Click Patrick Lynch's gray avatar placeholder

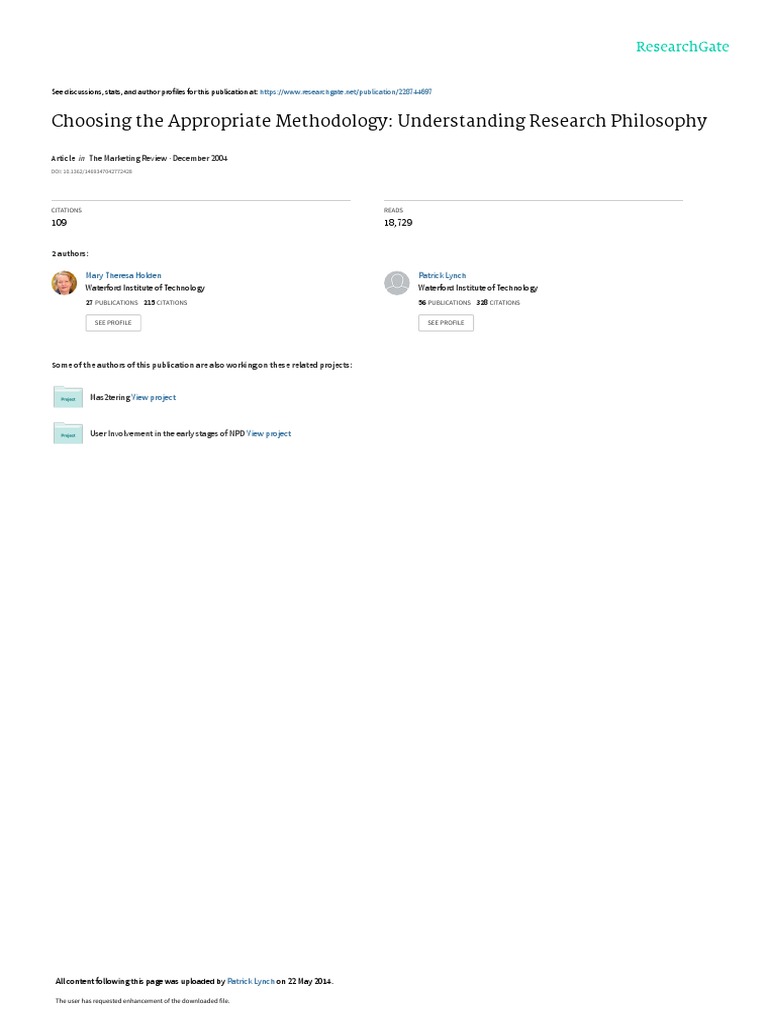coord(396,283)
